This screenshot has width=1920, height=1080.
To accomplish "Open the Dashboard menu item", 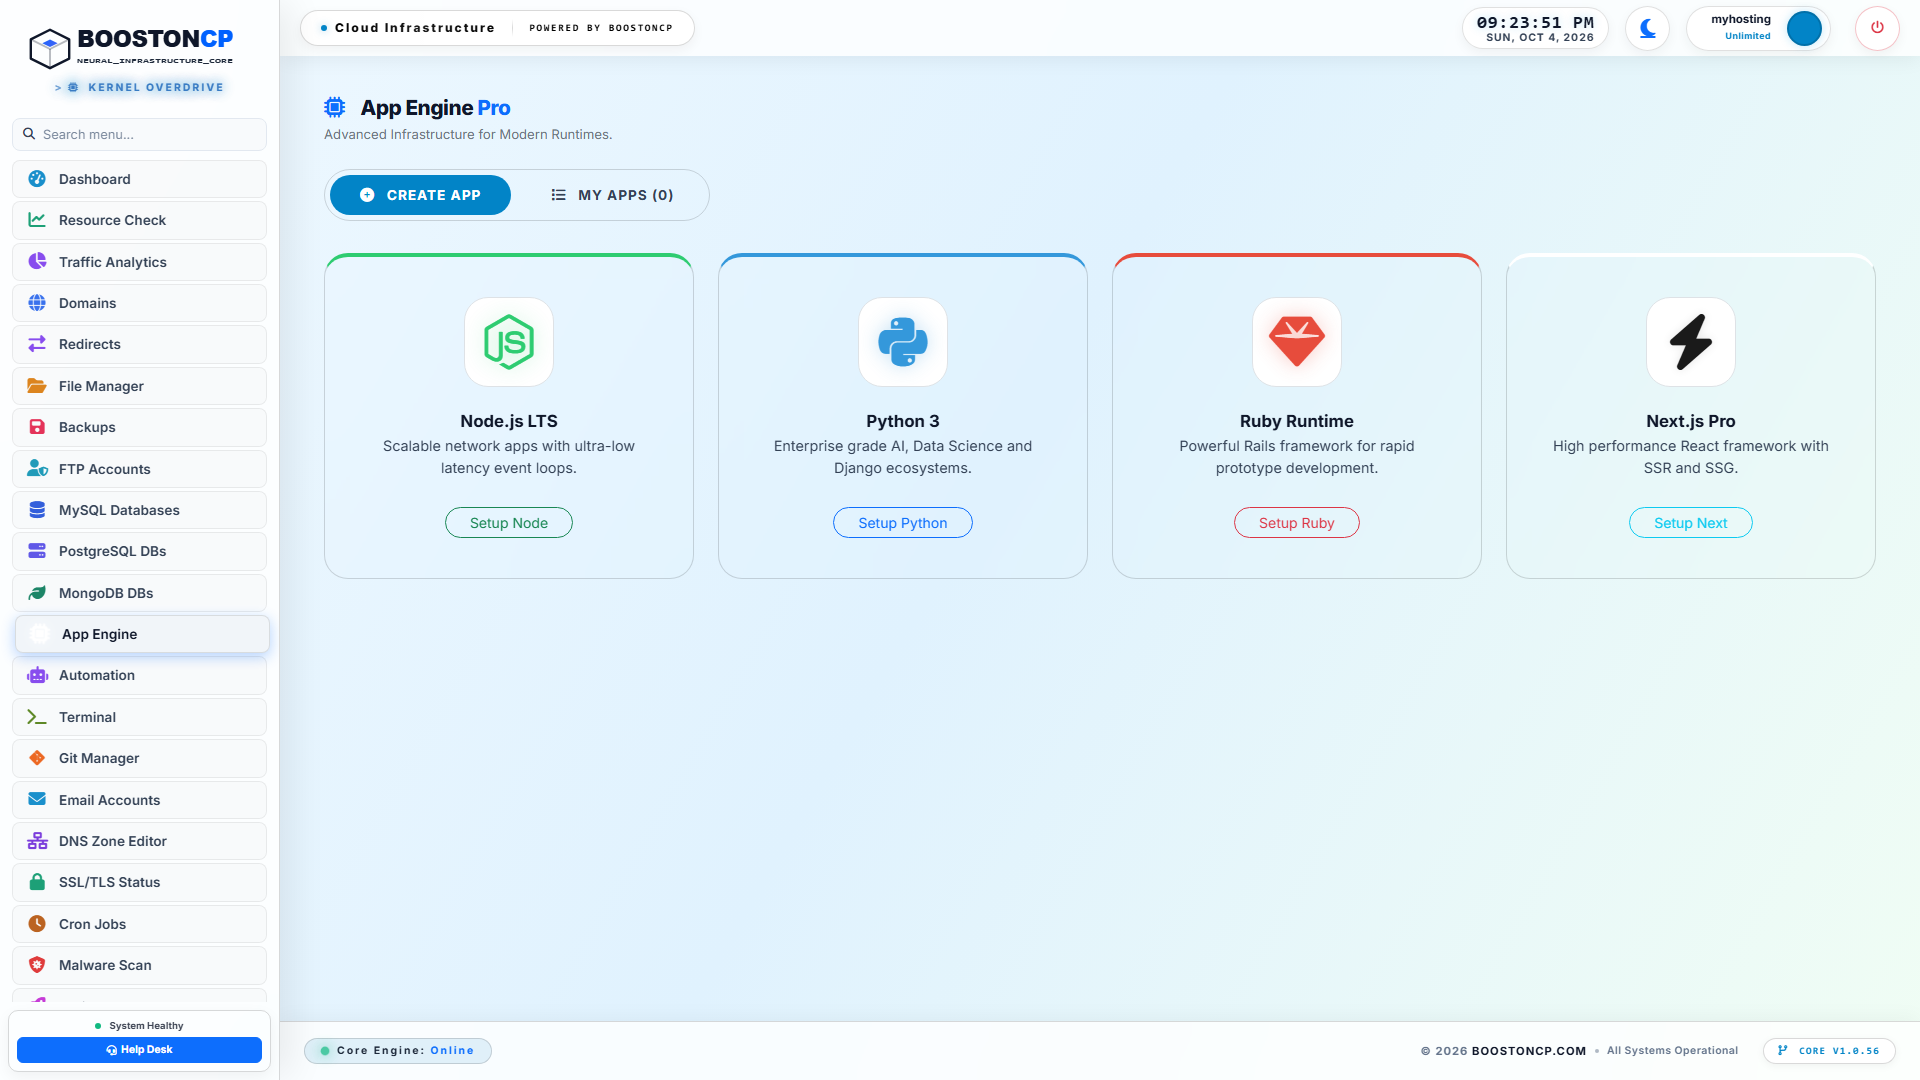I will click(139, 179).
